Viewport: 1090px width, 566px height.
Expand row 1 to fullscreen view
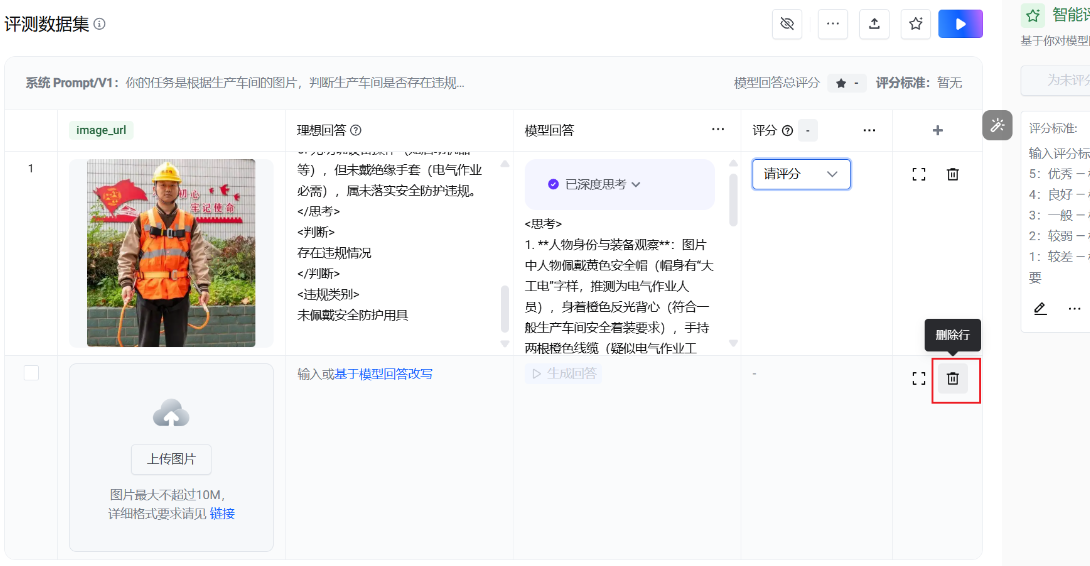pyautogui.click(x=919, y=174)
